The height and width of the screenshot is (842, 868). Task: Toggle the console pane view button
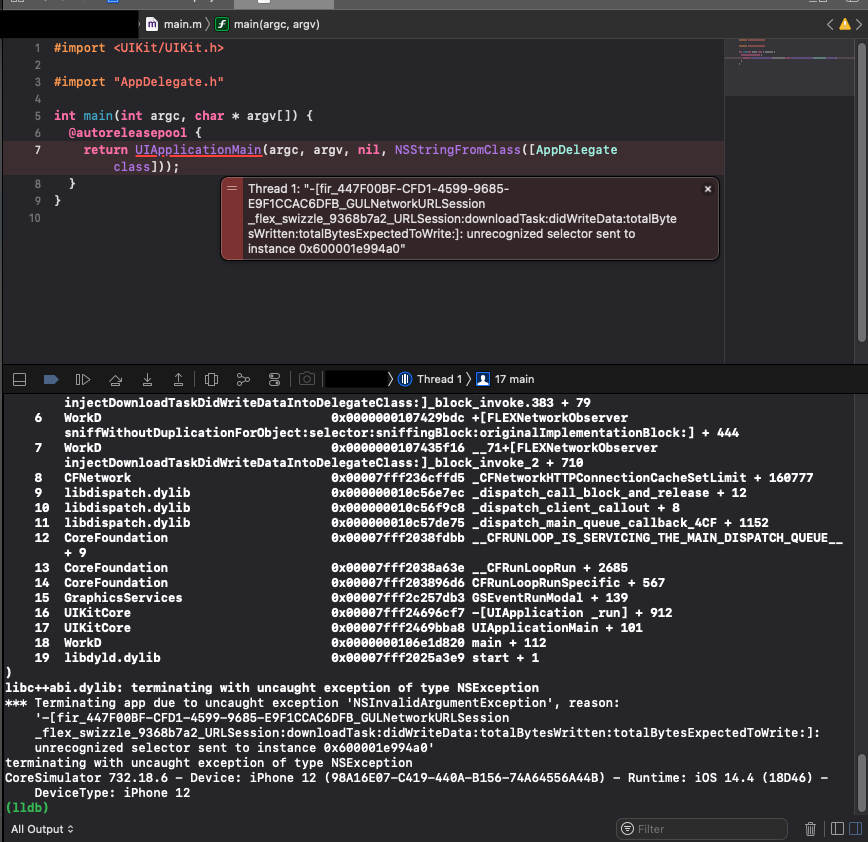coord(856,829)
